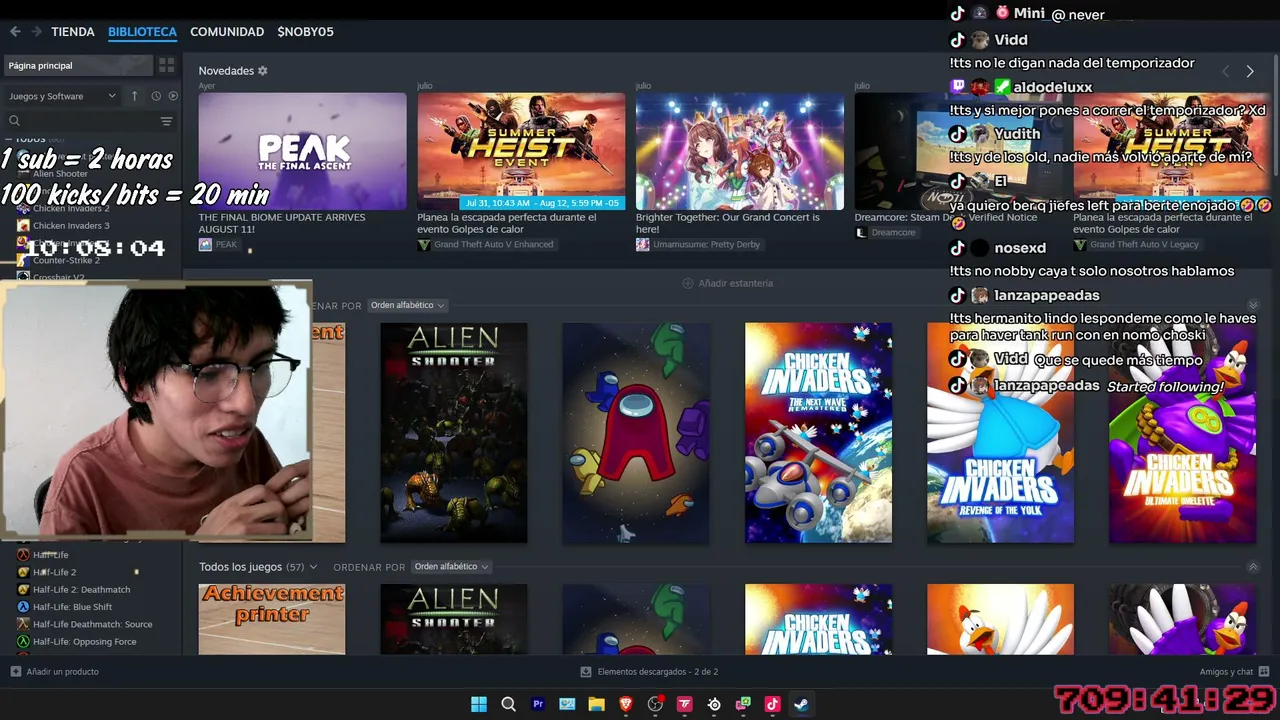
Task: Select Alien Shooter in the sidebar list
Action: click(x=60, y=174)
